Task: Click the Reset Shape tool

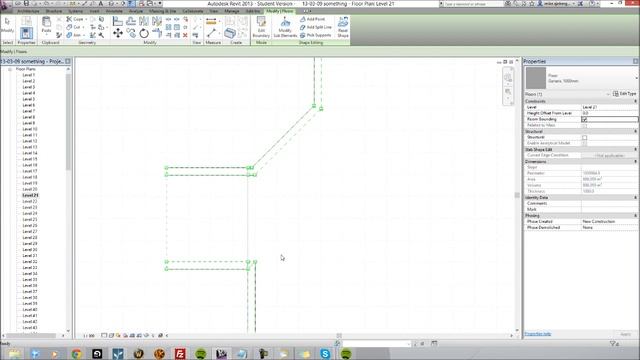Action: pos(343,27)
